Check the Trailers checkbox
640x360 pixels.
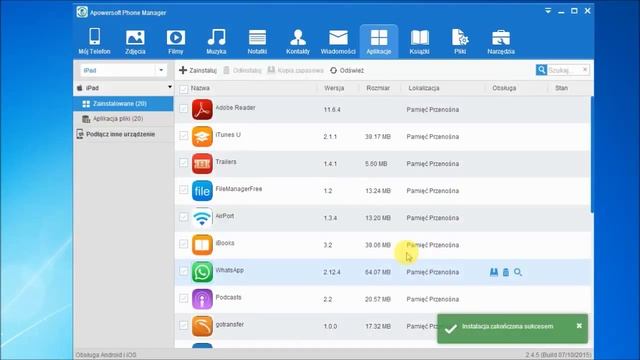pyautogui.click(x=184, y=162)
